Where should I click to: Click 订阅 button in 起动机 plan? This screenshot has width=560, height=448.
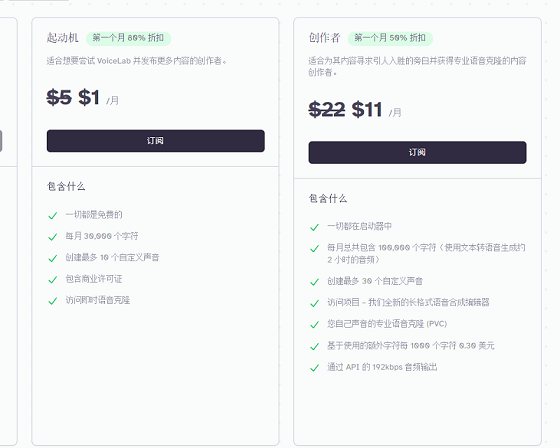[155, 141]
